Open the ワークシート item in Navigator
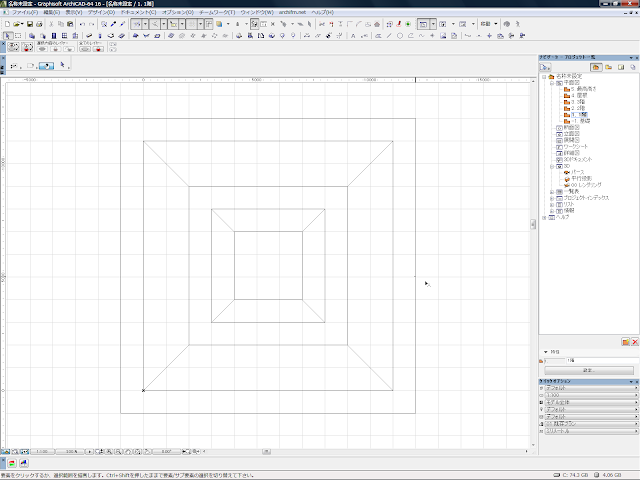The image size is (640, 480). [576, 147]
